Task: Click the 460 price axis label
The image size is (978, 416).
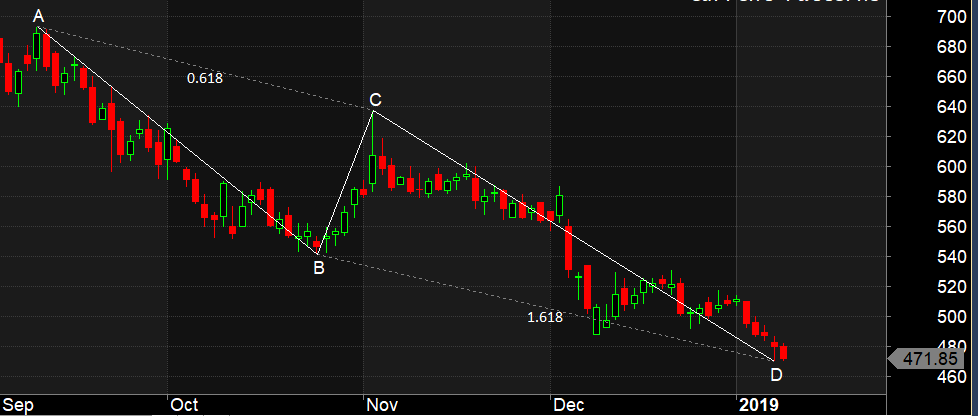Action: 950,377
